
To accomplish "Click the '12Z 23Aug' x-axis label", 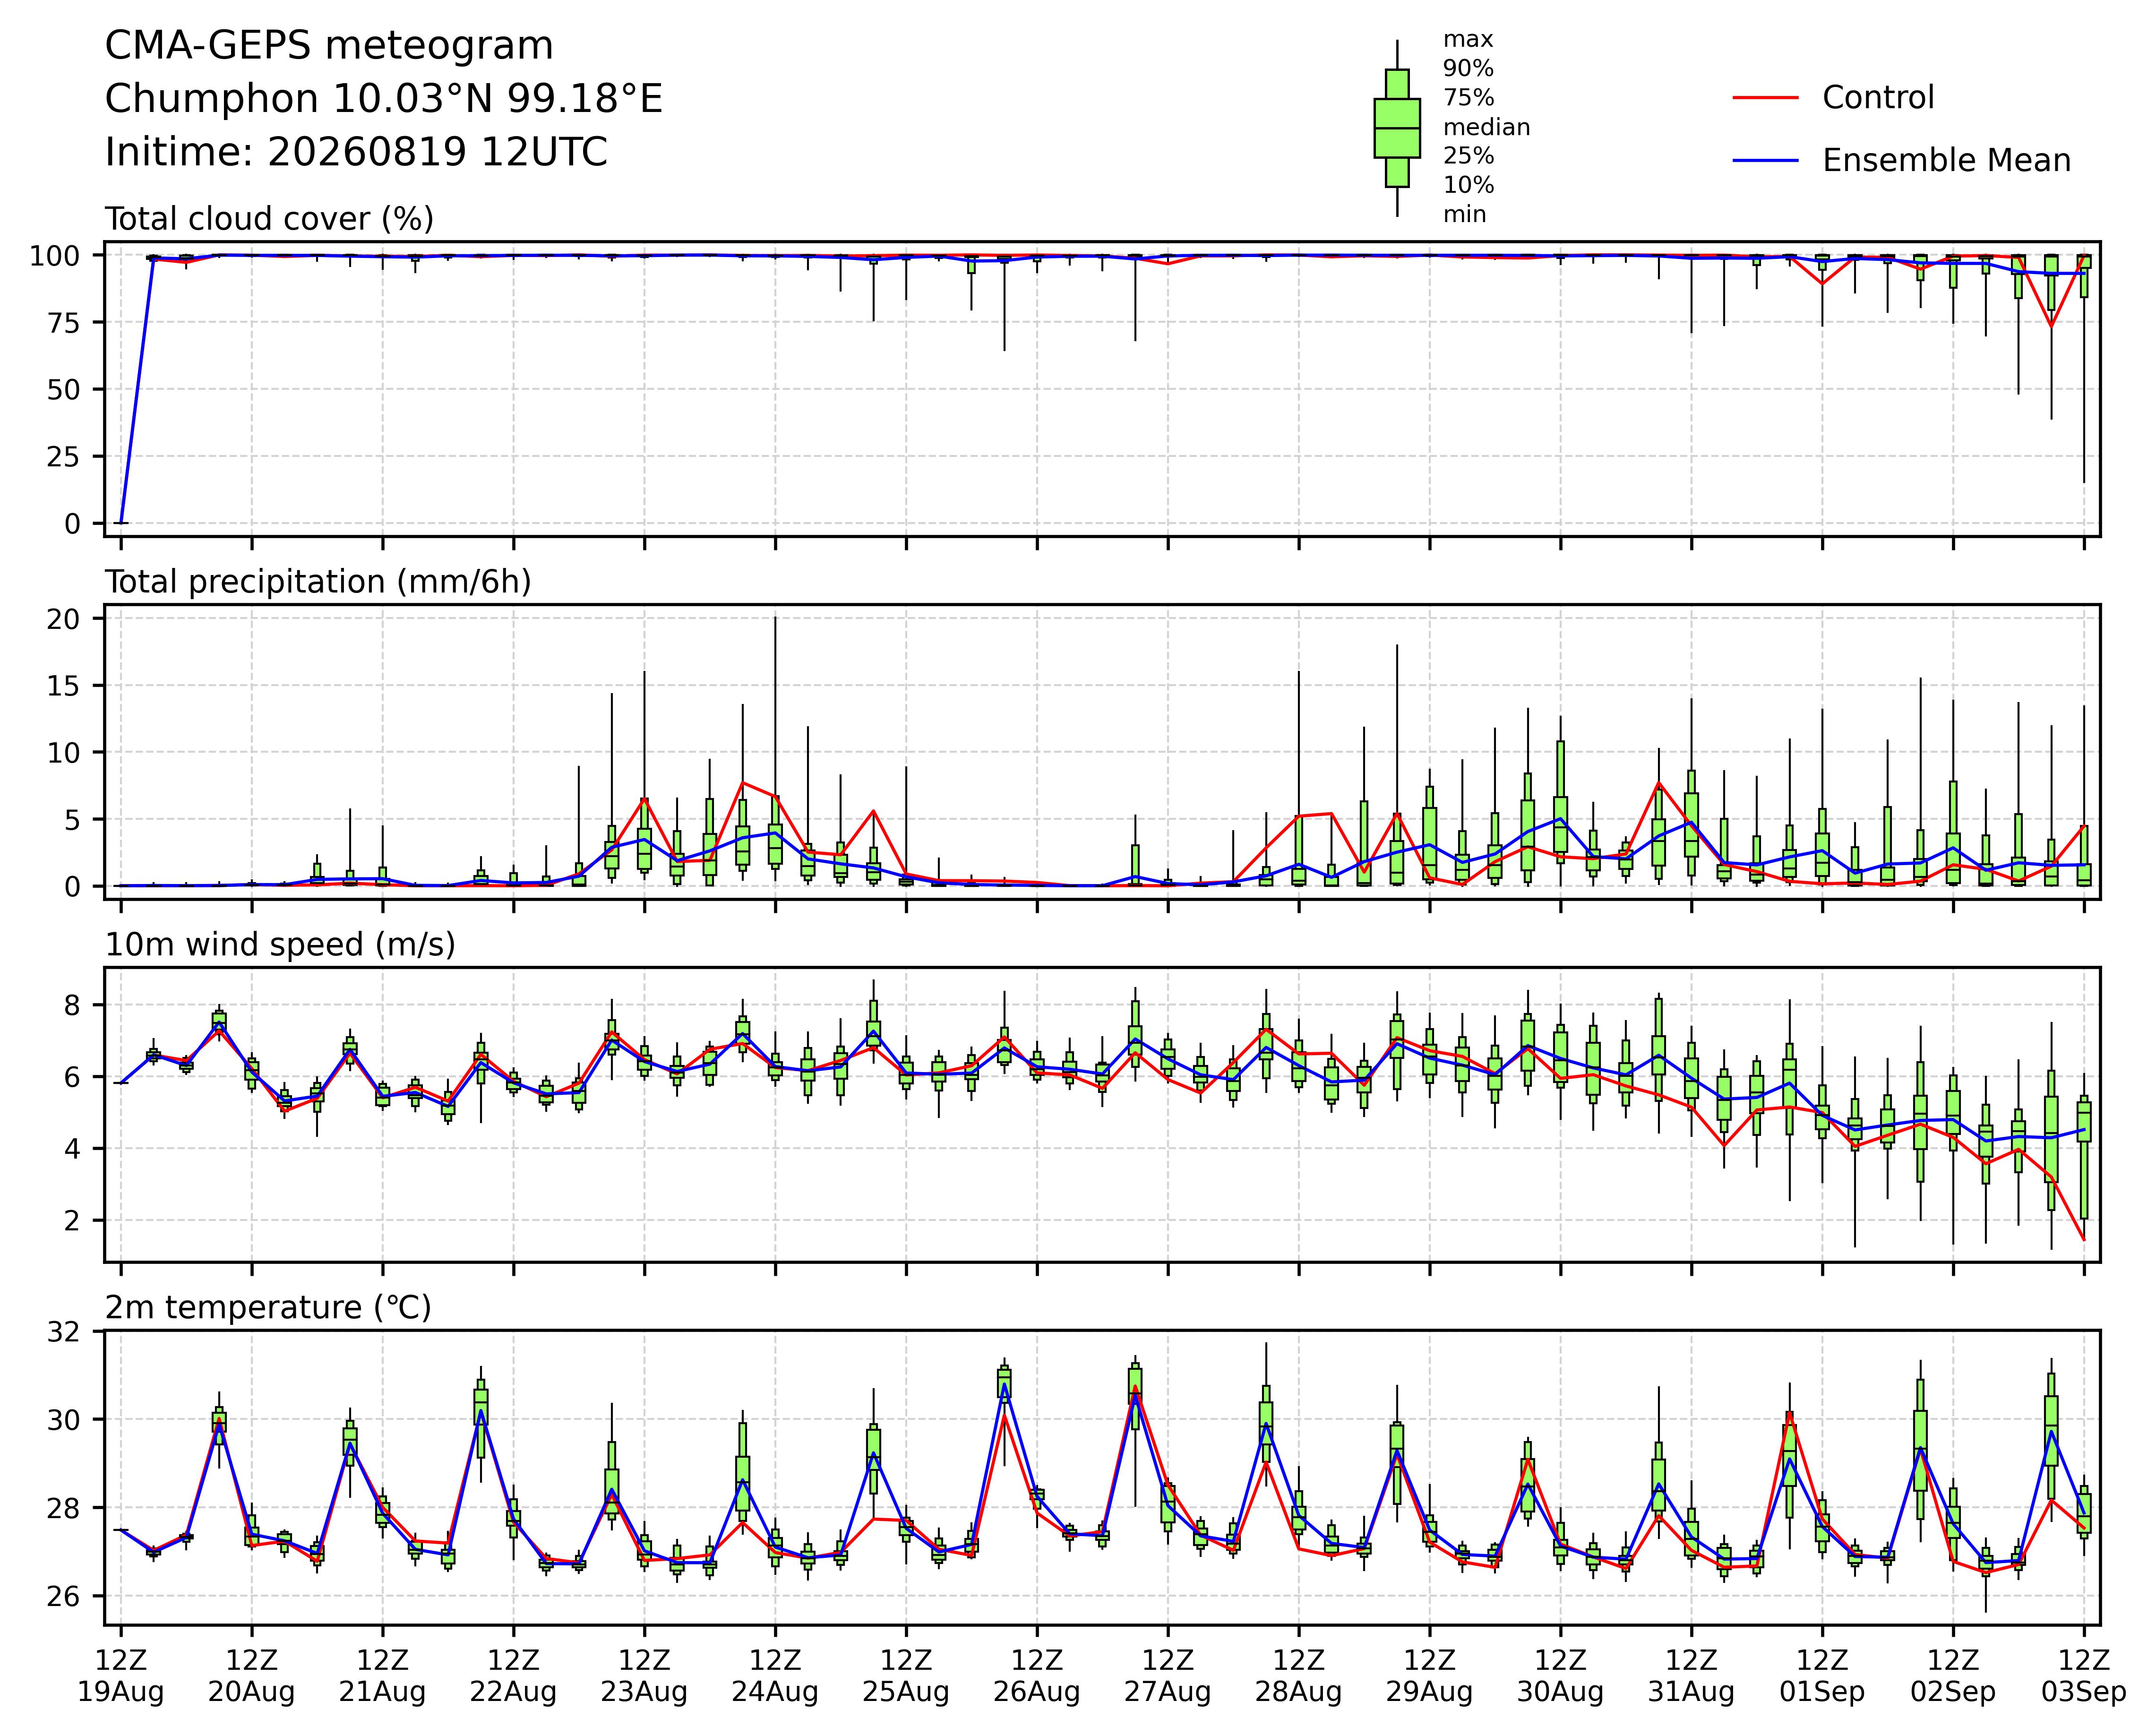I will (x=644, y=1675).
